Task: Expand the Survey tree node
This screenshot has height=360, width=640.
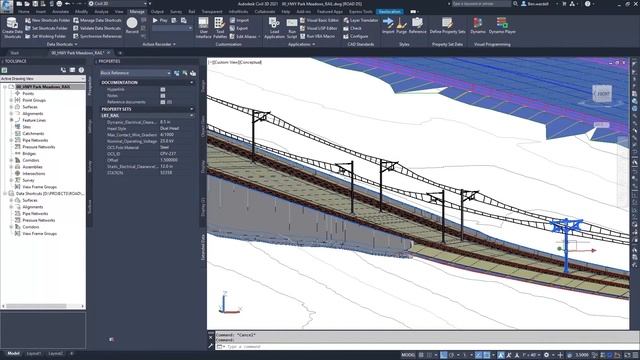Action: [11, 180]
